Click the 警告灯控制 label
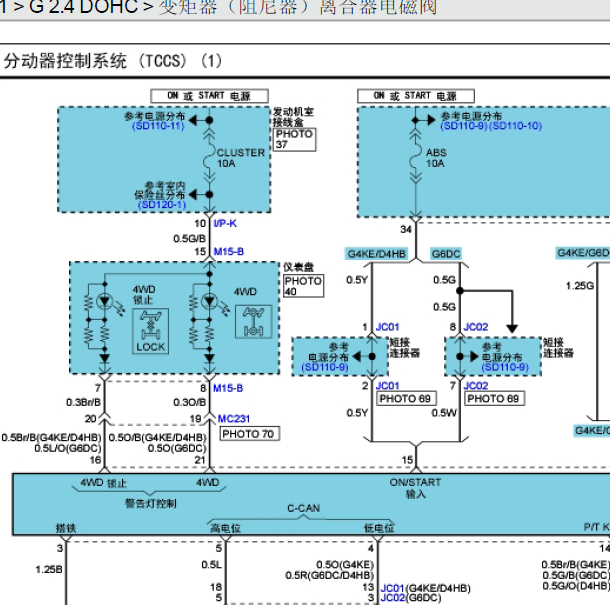610x605 pixels. click(x=151, y=503)
